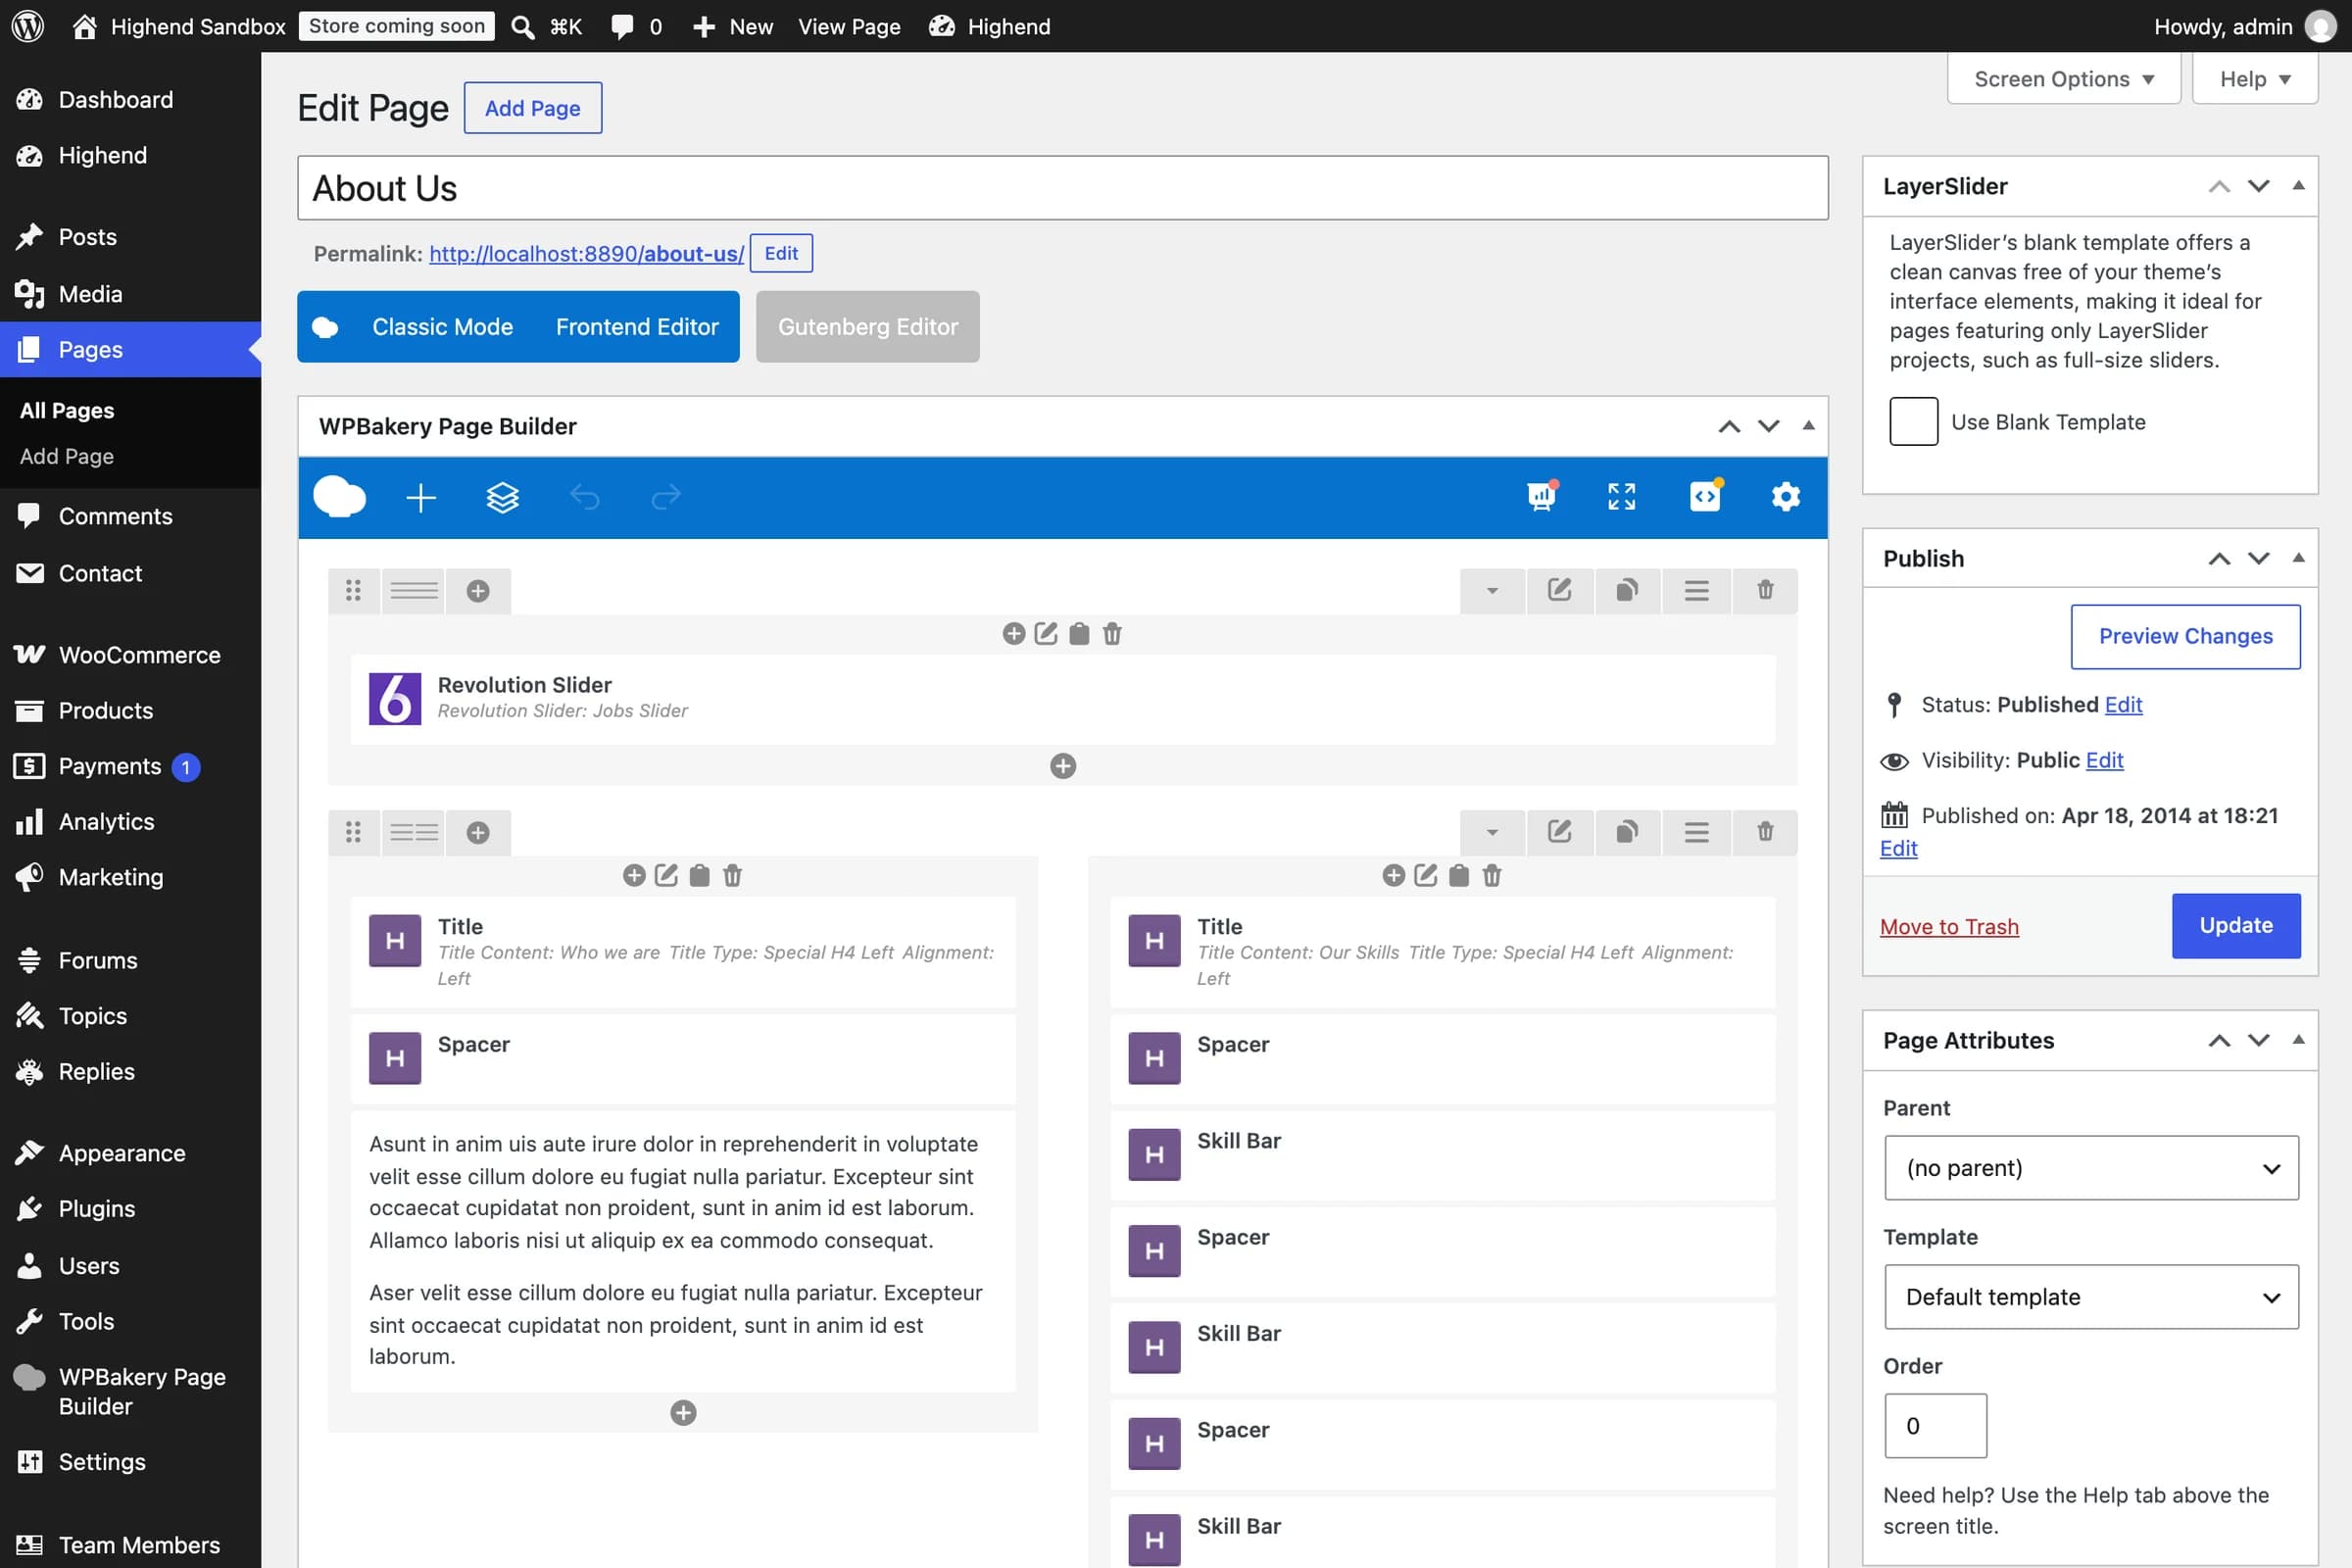Toggle the two-column row collapse arrow
Viewport: 2352px width, 1568px height.
click(x=1492, y=832)
